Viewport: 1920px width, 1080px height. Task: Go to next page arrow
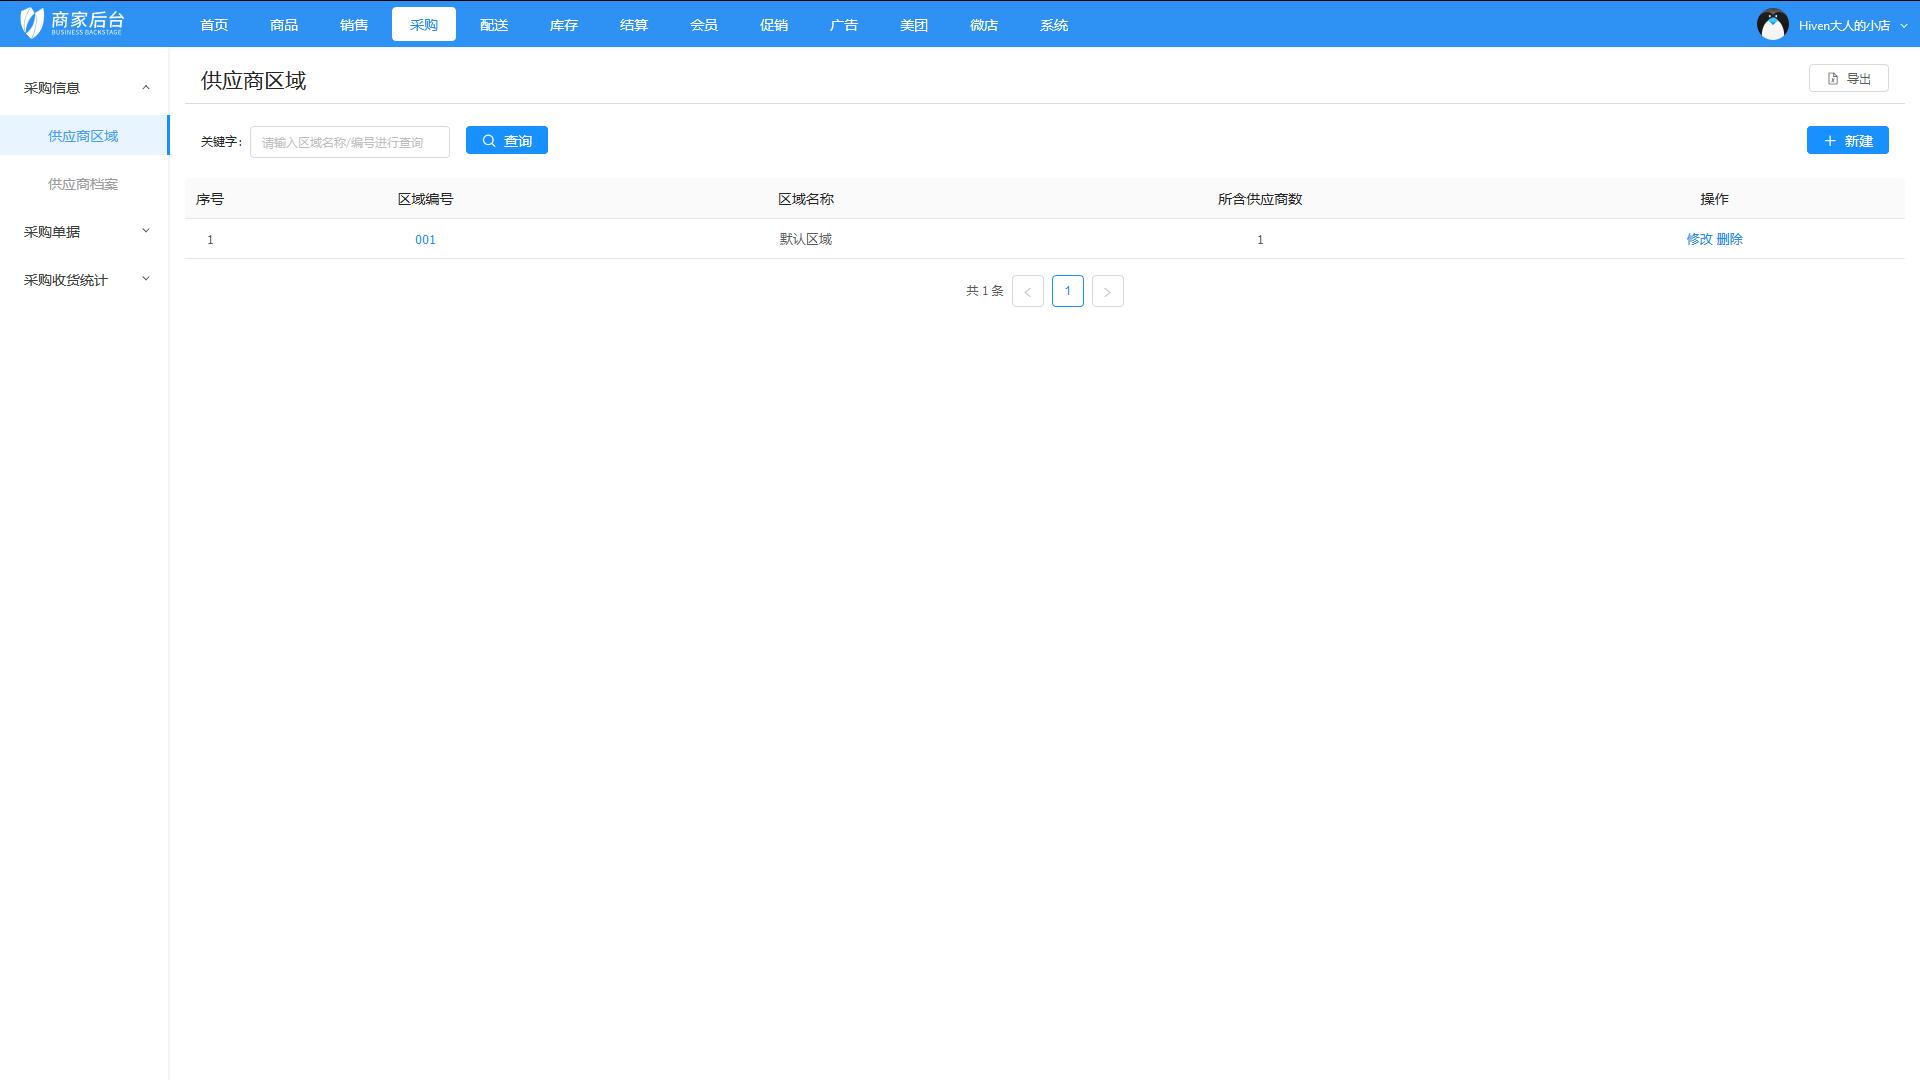tap(1107, 292)
